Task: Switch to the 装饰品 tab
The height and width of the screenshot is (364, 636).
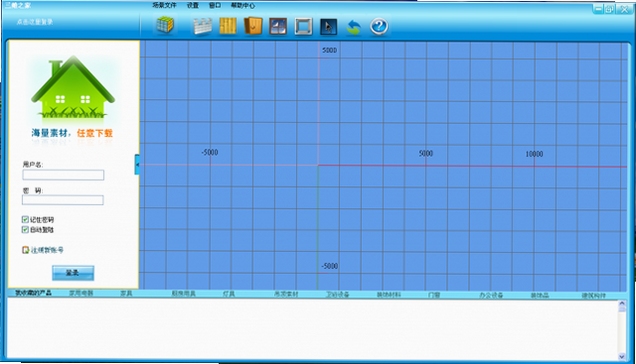Action: [539, 295]
